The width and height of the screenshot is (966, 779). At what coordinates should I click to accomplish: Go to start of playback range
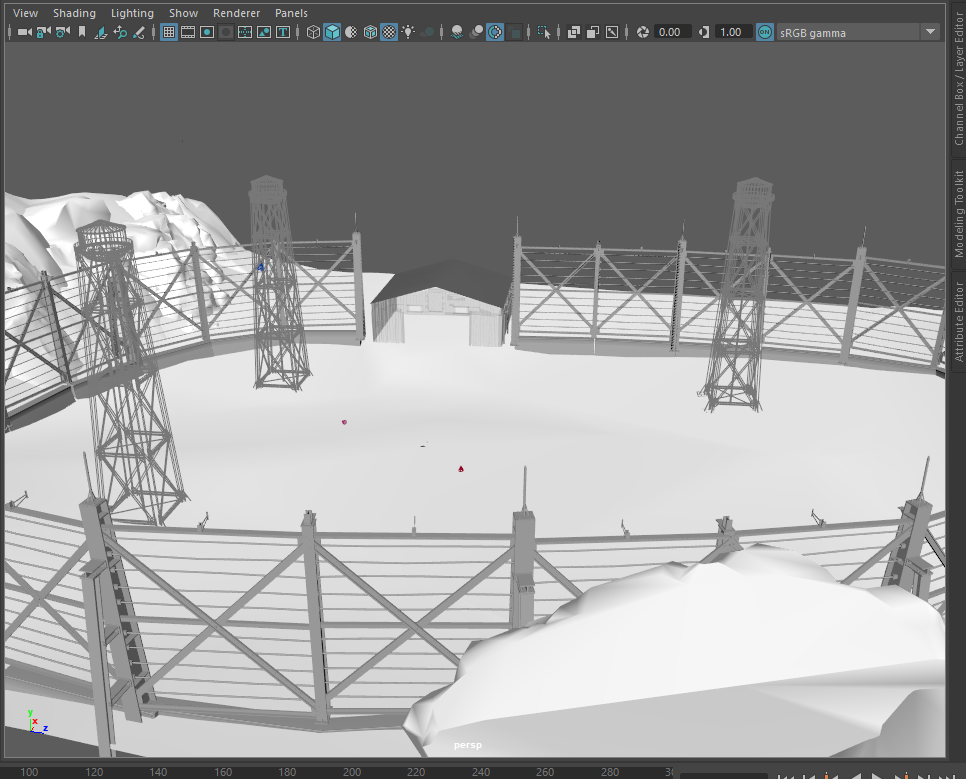(785, 775)
